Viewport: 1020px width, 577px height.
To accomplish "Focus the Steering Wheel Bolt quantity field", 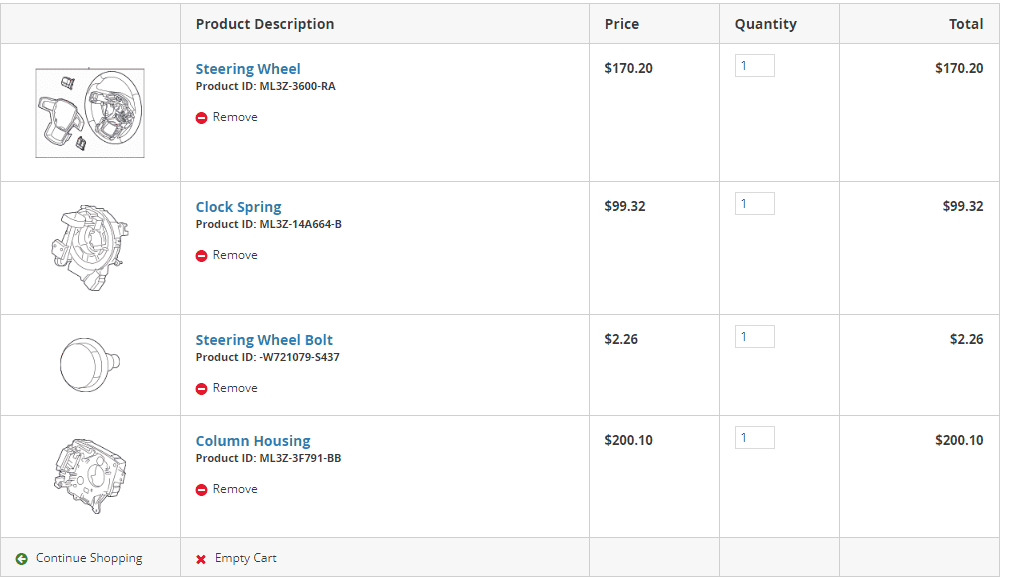I will click(755, 337).
